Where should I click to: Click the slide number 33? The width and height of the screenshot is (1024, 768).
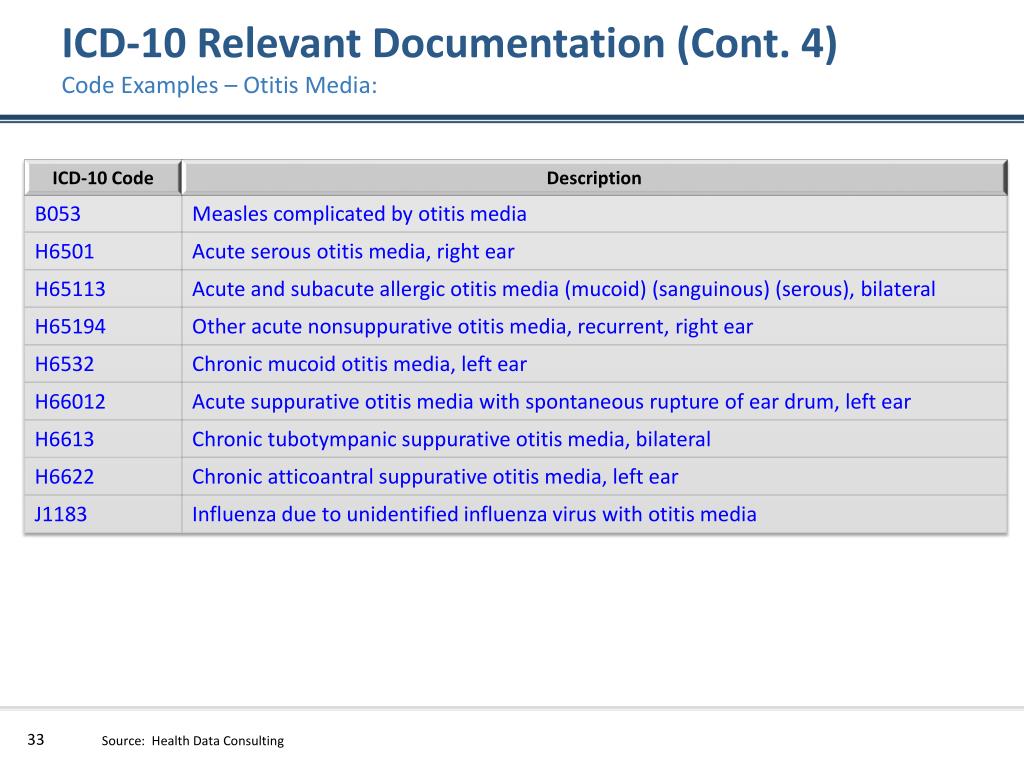(x=36, y=739)
